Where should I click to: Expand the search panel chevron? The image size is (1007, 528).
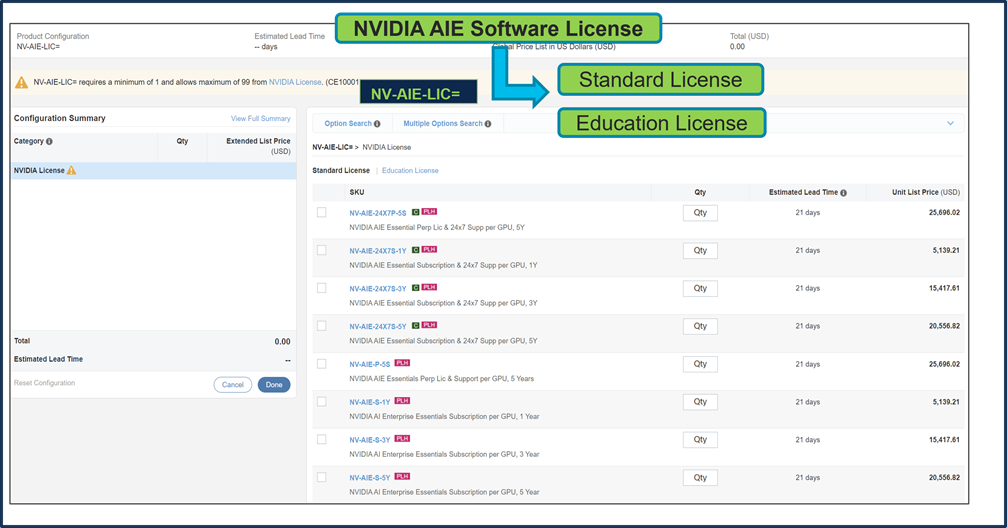click(950, 123)
